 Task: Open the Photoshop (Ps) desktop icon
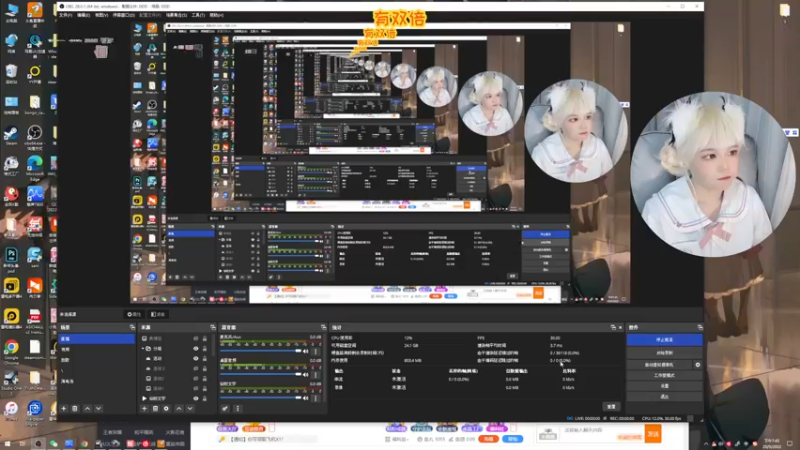(11, 259)
